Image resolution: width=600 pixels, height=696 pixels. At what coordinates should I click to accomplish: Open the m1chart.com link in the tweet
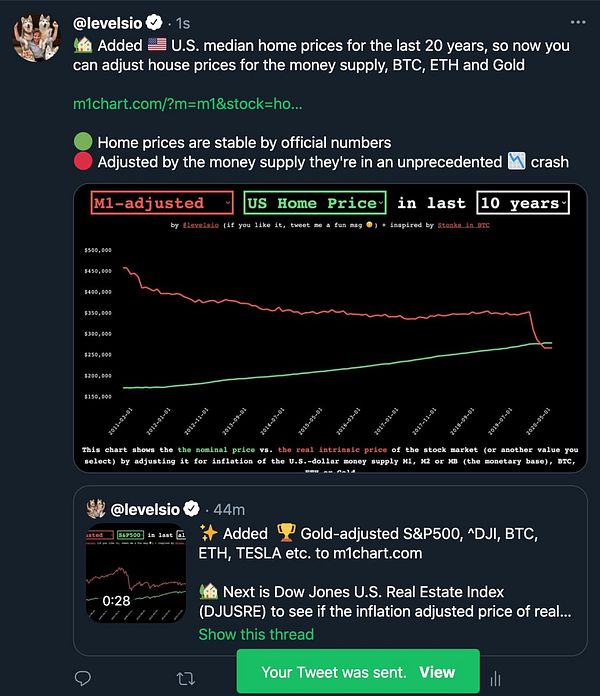point(187,103)
